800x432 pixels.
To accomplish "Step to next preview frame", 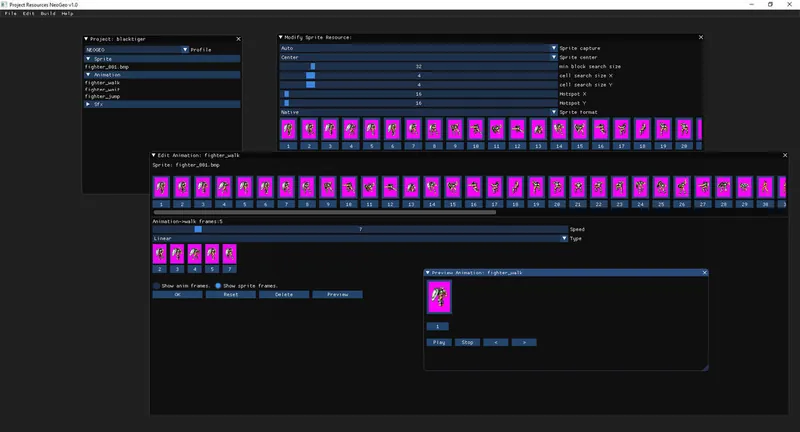I will [524, 342].
